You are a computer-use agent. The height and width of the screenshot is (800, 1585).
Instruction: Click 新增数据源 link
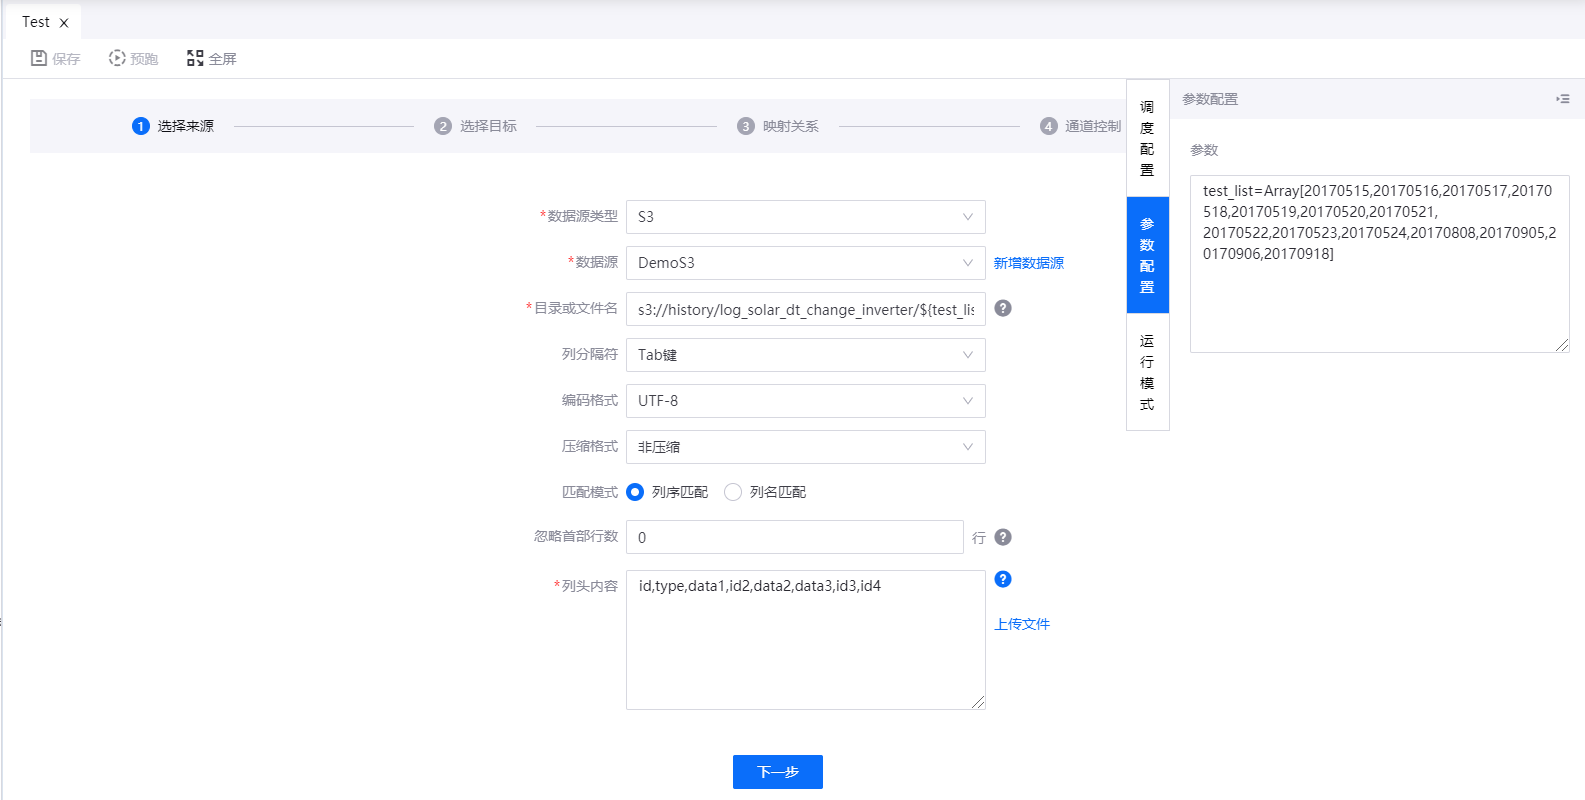[x=1029, y=263]
